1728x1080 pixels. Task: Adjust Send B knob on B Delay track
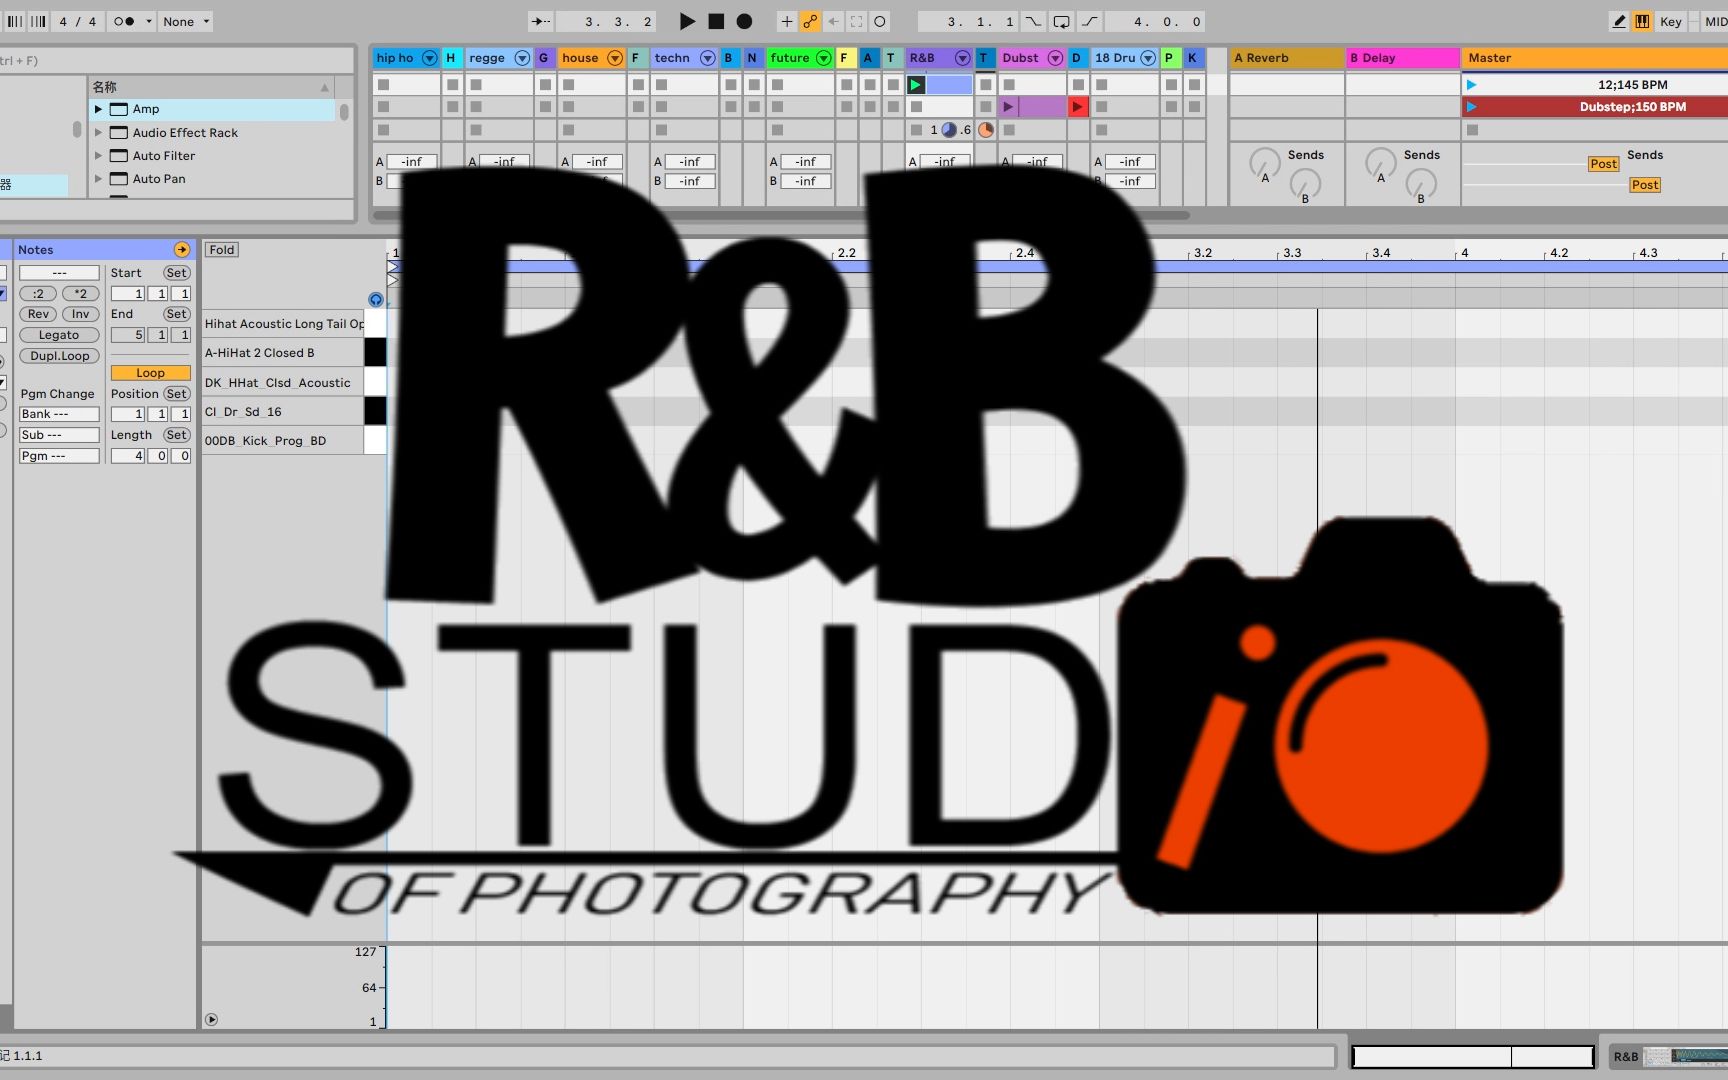pos(1421,183)
